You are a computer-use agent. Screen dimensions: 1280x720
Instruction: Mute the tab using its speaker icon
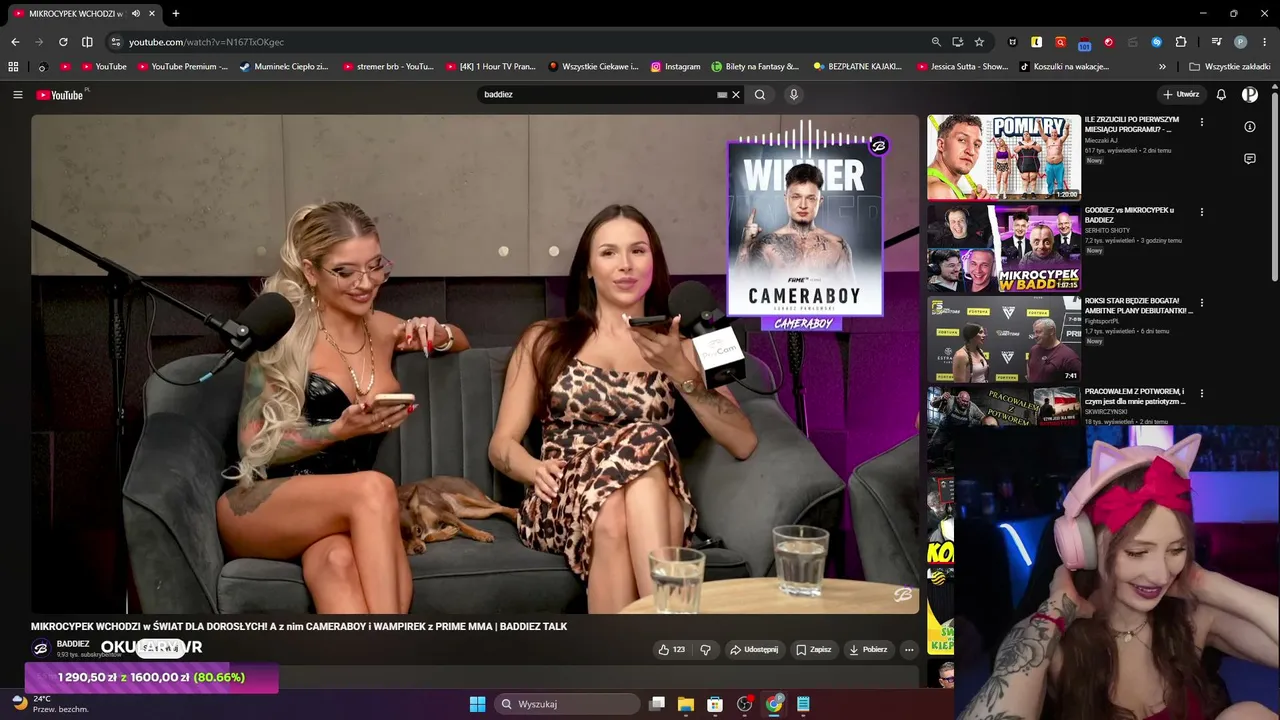tap(135, 14)
